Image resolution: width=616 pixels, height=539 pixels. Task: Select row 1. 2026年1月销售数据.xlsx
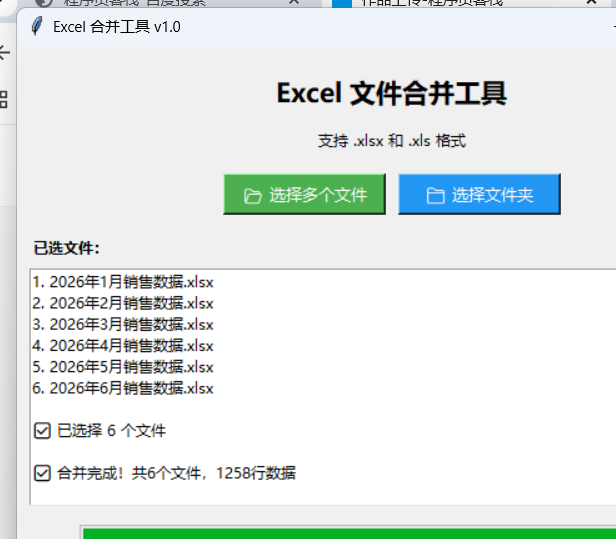123,282
